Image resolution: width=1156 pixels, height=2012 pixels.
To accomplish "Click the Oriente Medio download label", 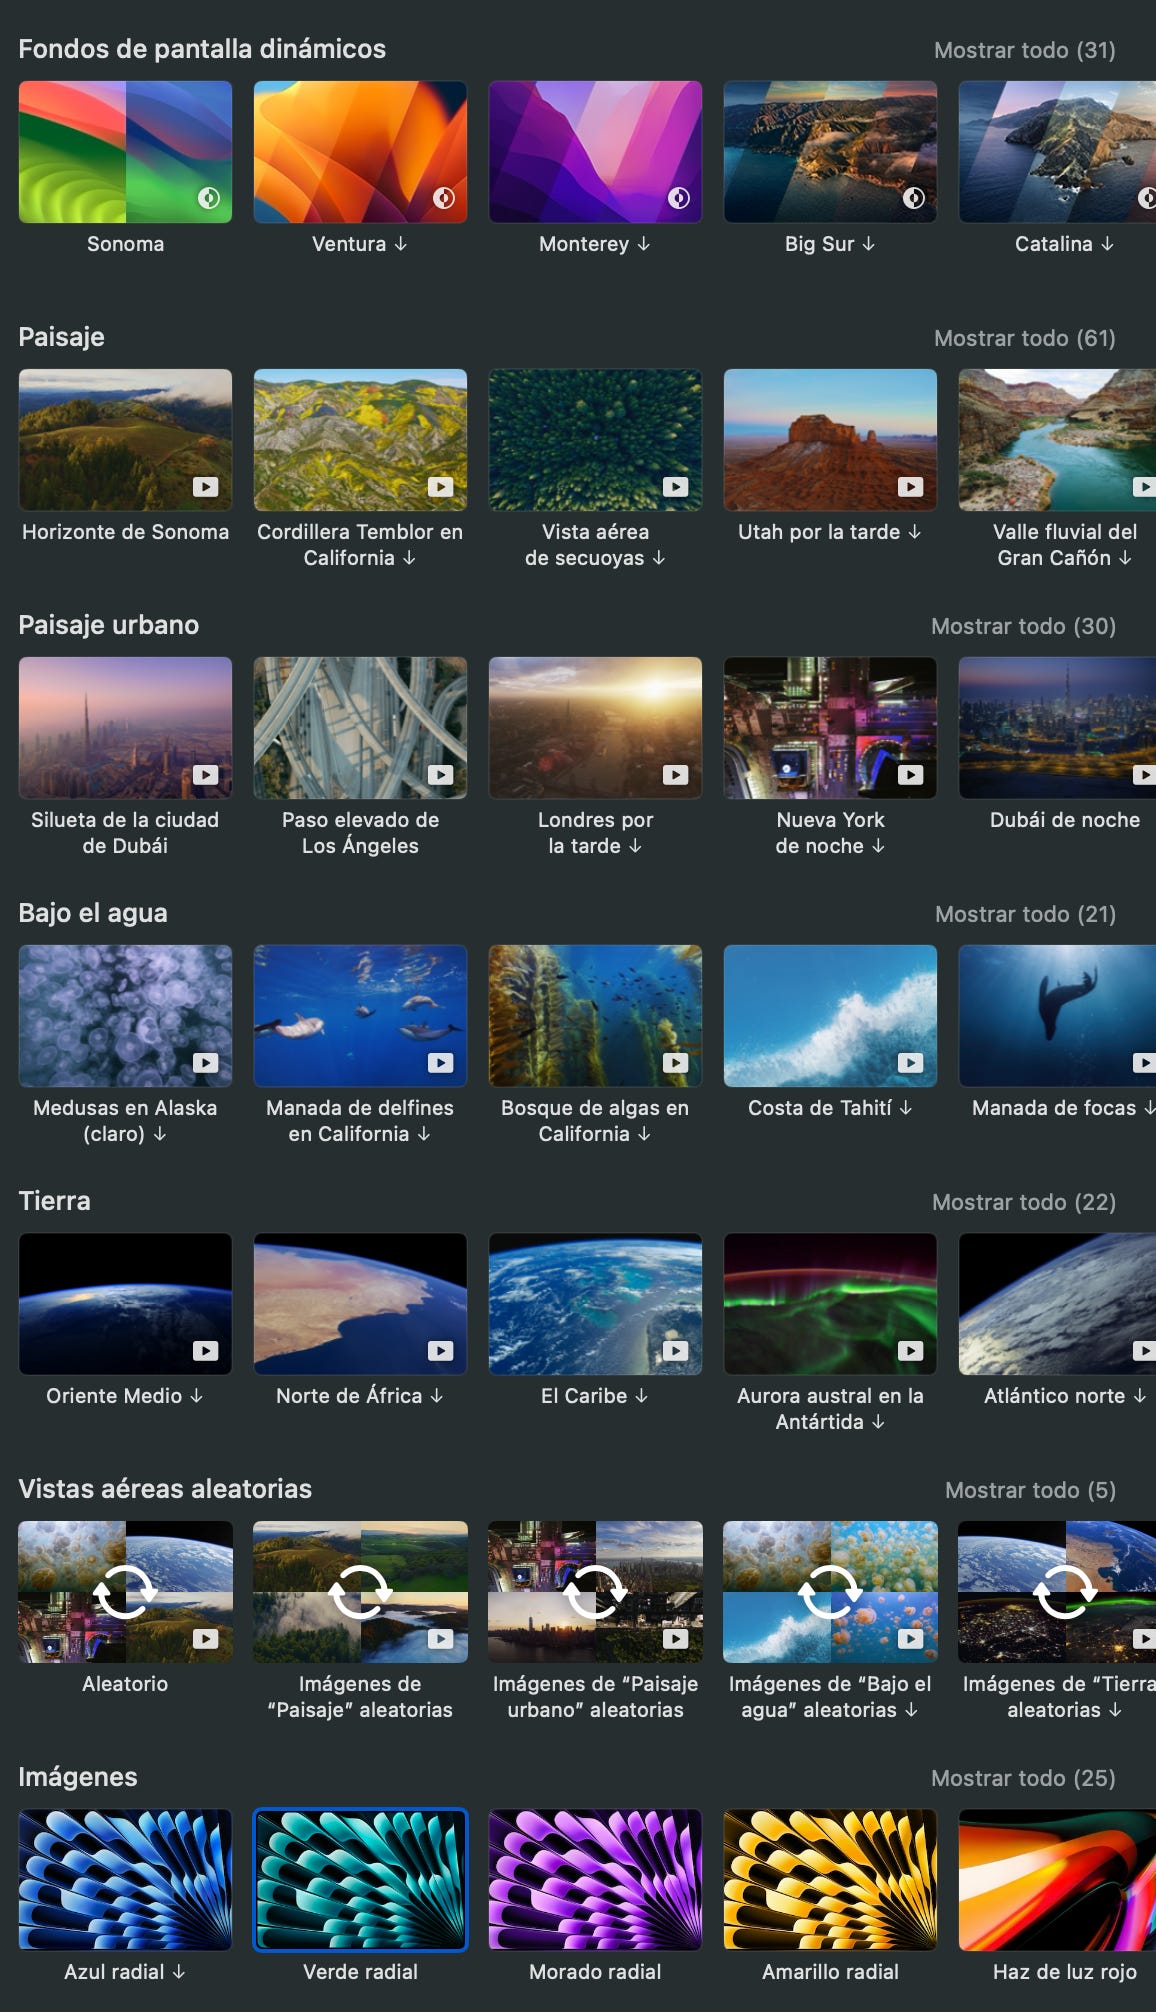I will tap(125, 1396).
